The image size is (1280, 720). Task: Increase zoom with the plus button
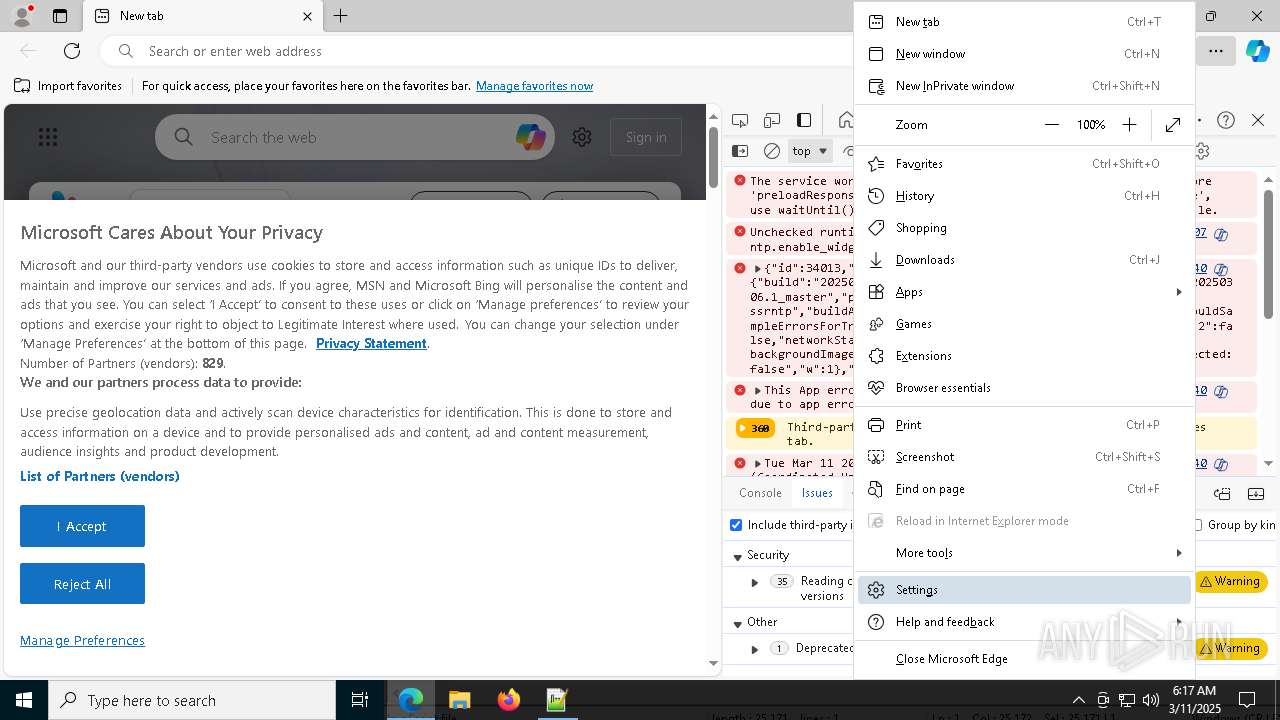(1129, 125)
